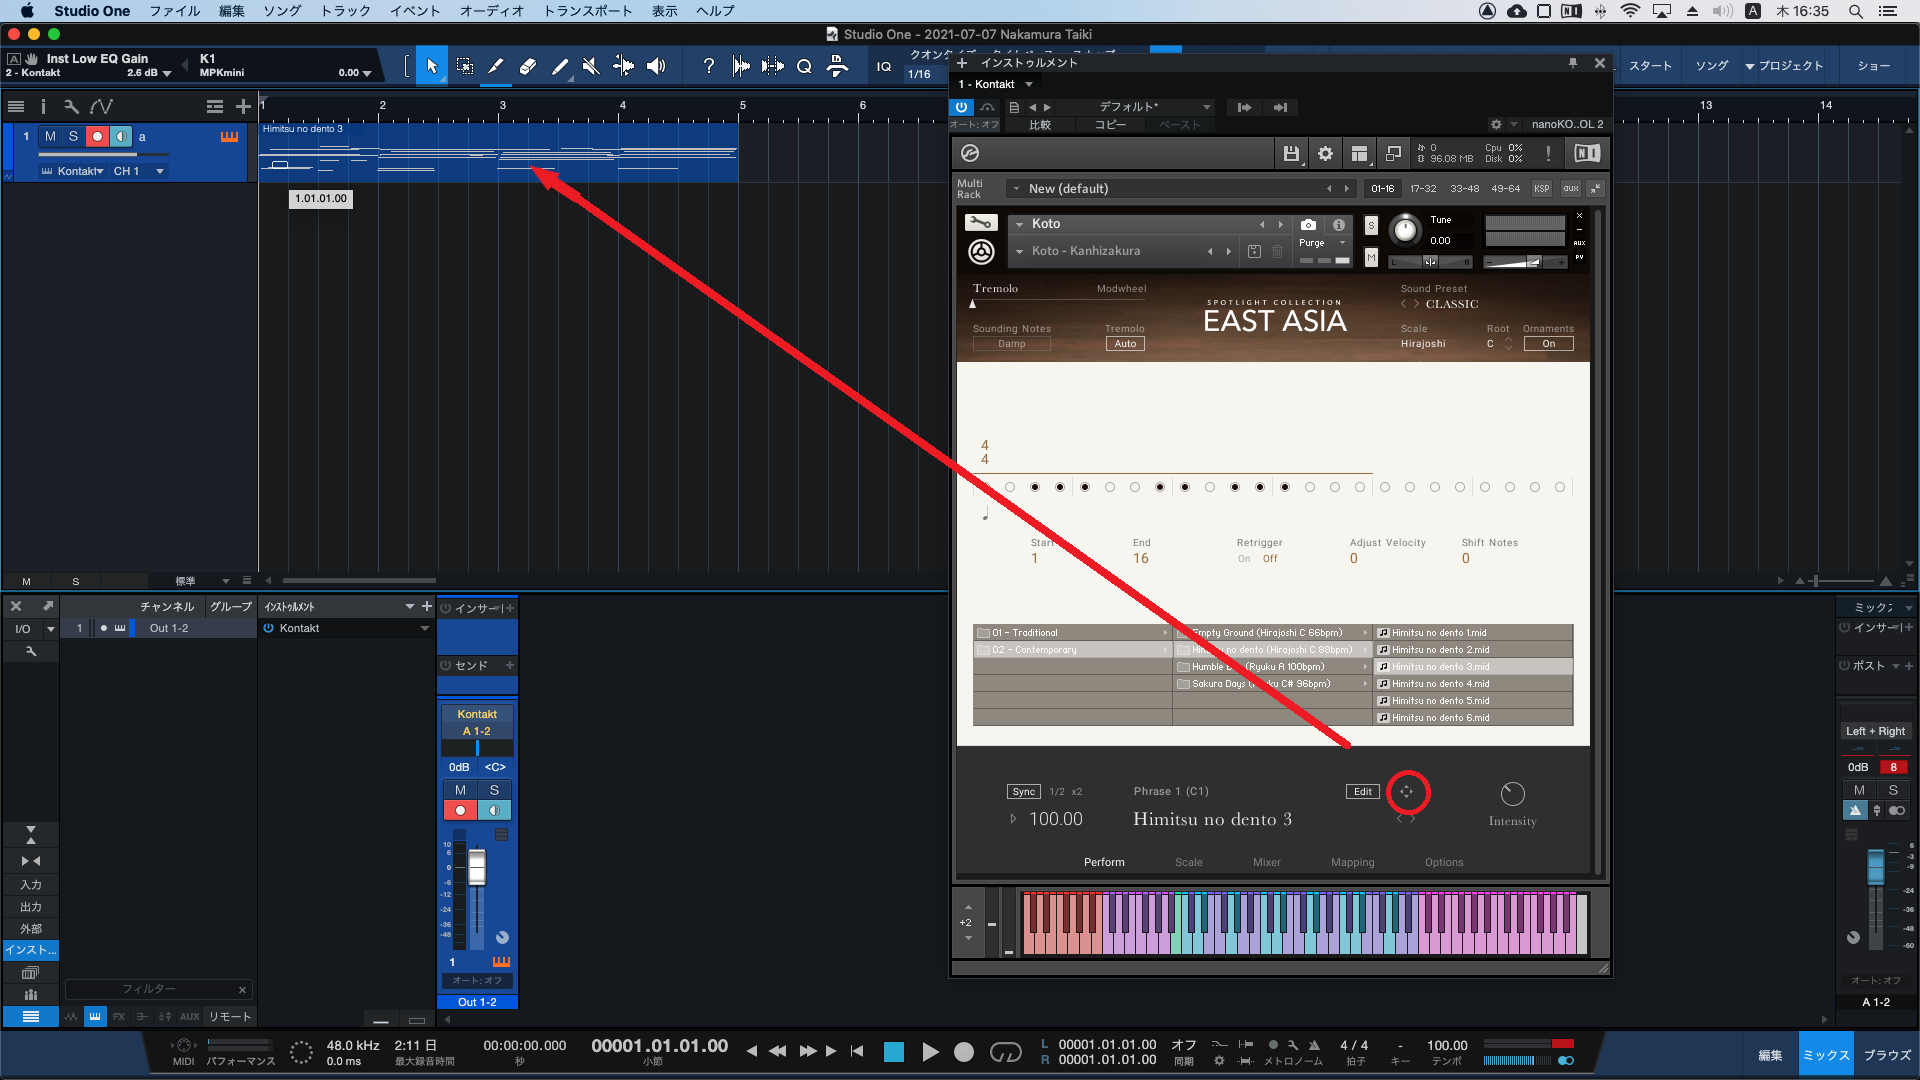
Task: Toggle the Ornaments On switch
Action: [x=1548, y=344]
